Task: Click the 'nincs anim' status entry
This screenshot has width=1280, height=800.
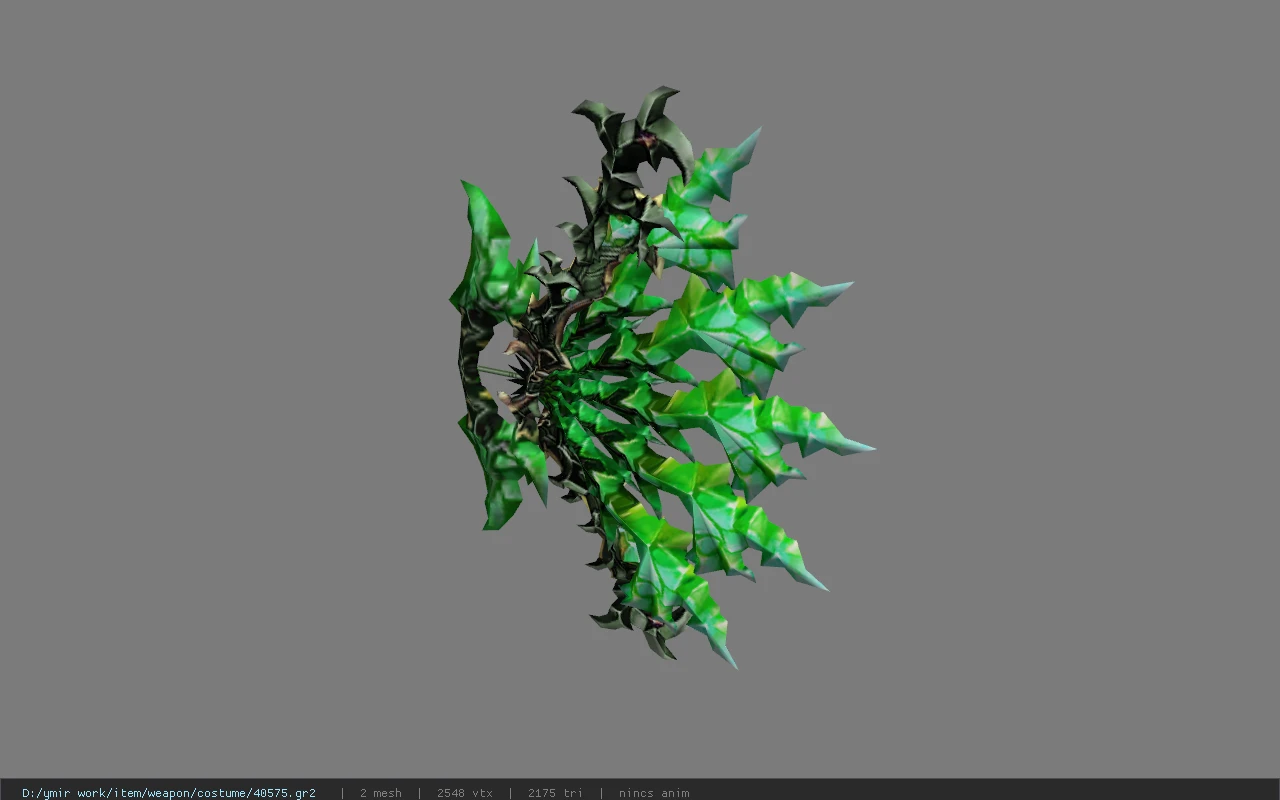Action: pos(654,793)
